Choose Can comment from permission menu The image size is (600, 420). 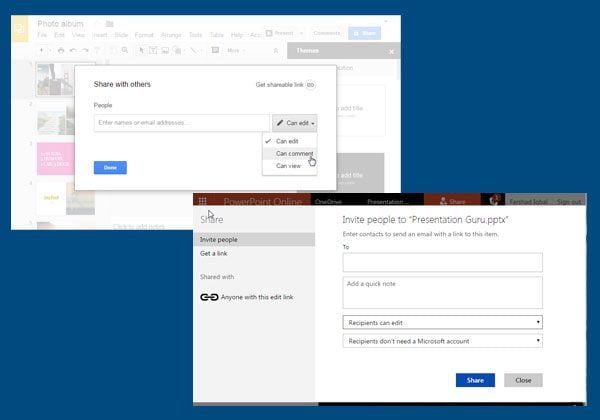coord(290,153)
